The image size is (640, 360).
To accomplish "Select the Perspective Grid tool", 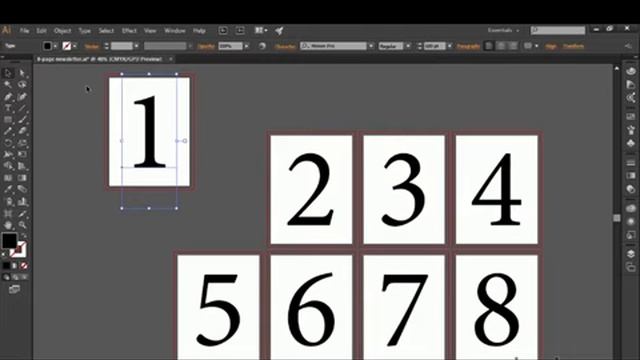I will 22,166.
